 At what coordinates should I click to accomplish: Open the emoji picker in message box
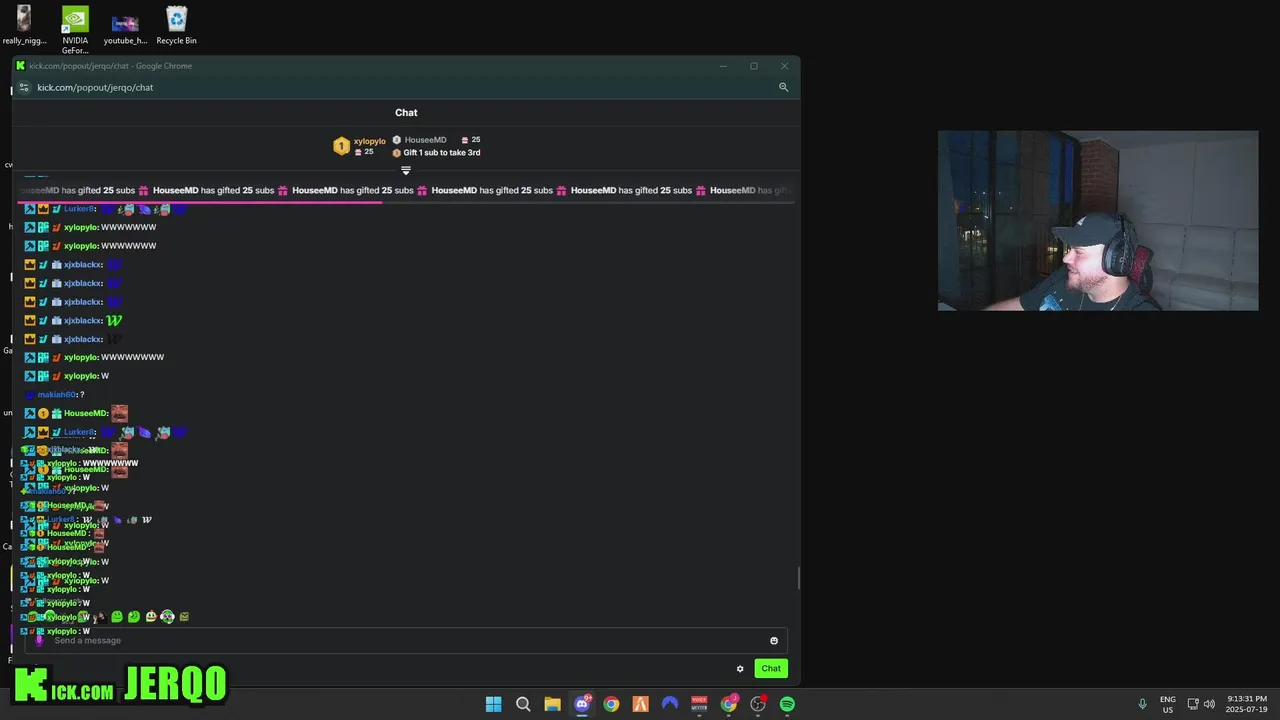(774, 641)
